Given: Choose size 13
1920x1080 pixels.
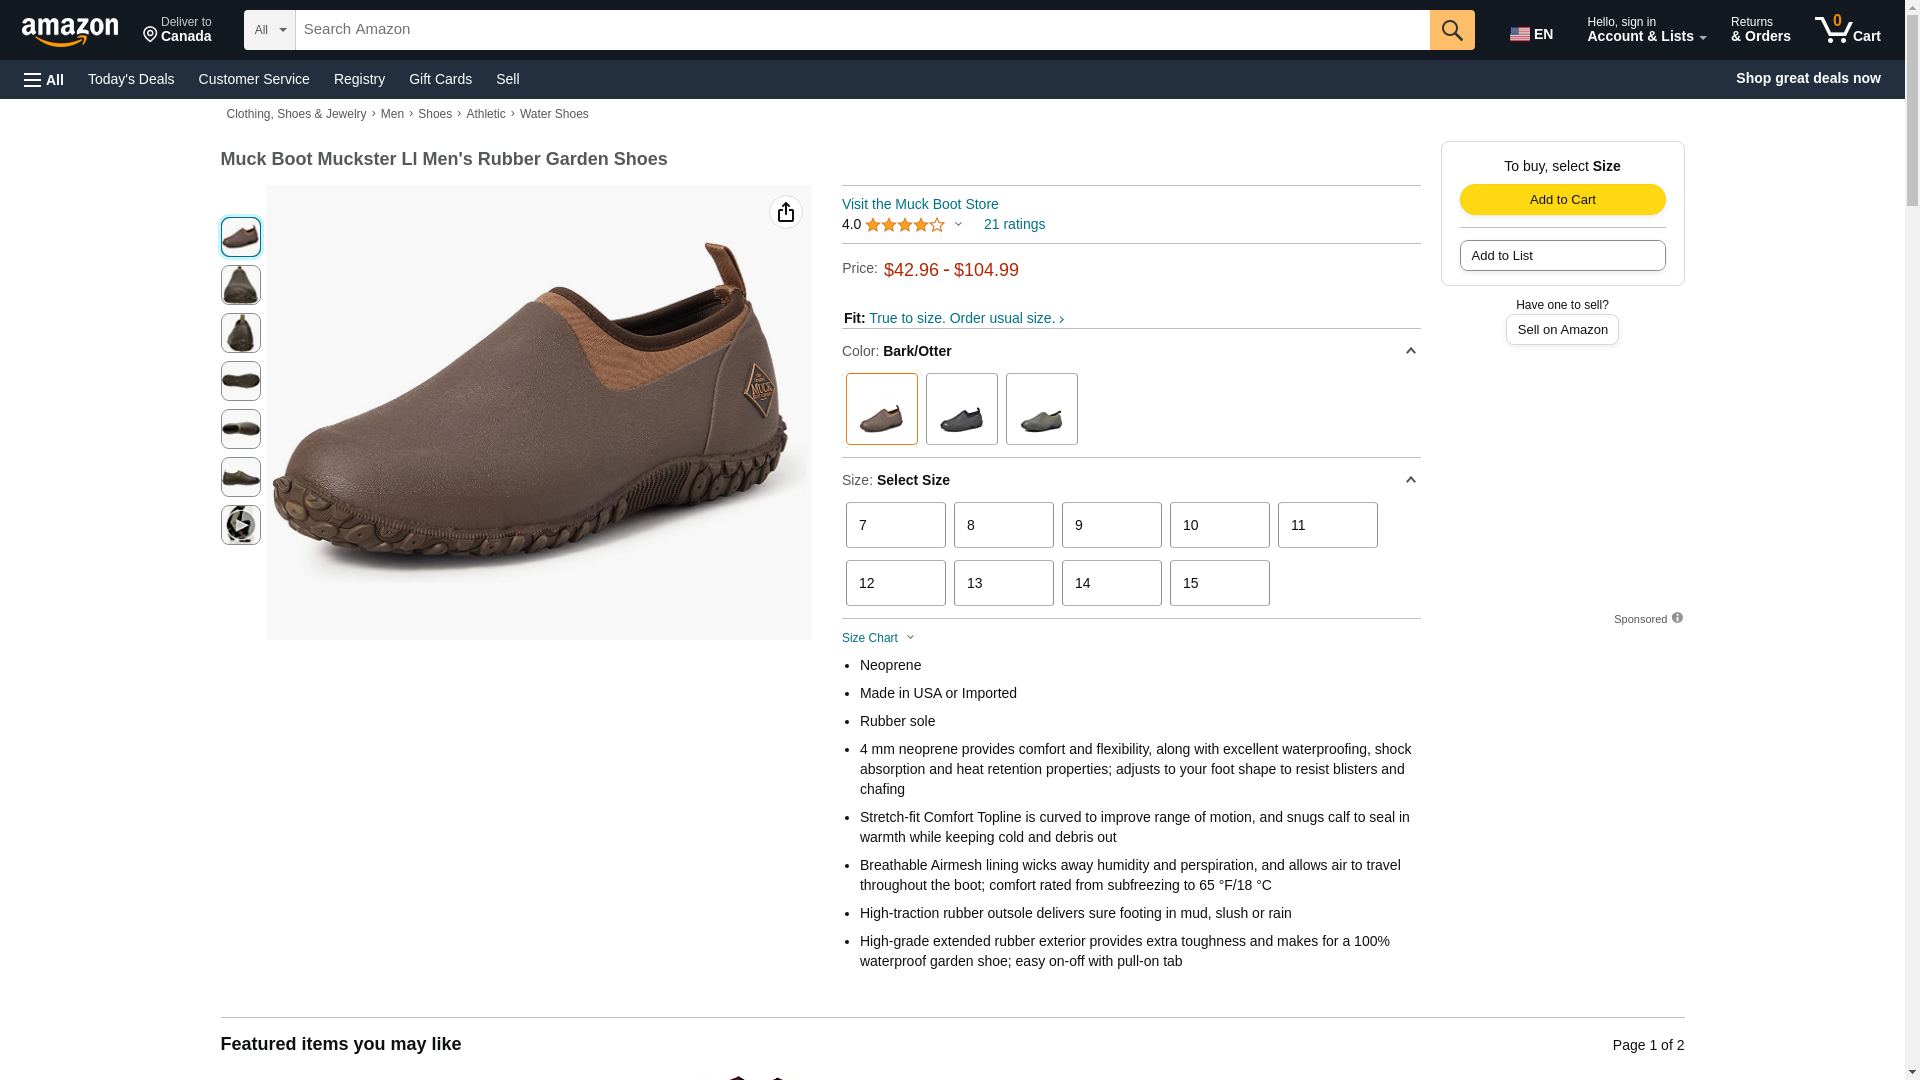Looking at the screenshot, I should point(1003,583).
